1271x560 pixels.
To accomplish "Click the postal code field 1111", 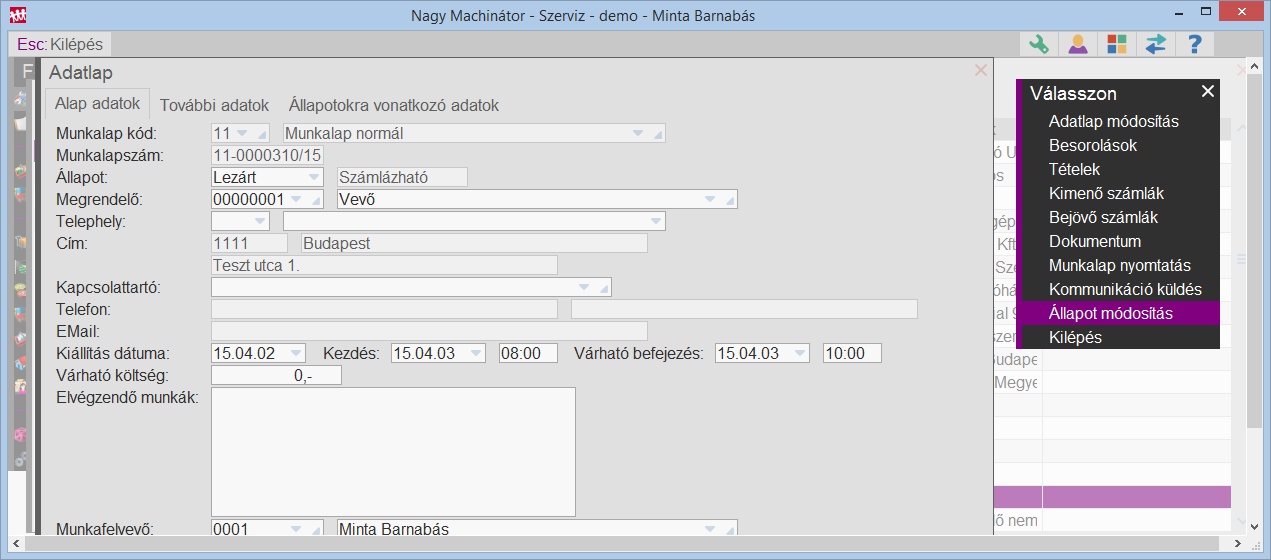I will click(x=250, y=243).
